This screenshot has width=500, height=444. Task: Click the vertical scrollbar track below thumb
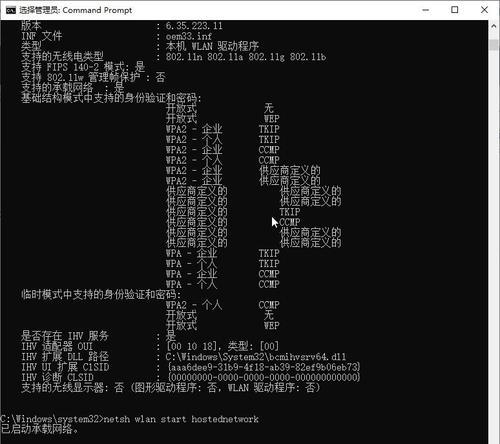pos(494,233)
